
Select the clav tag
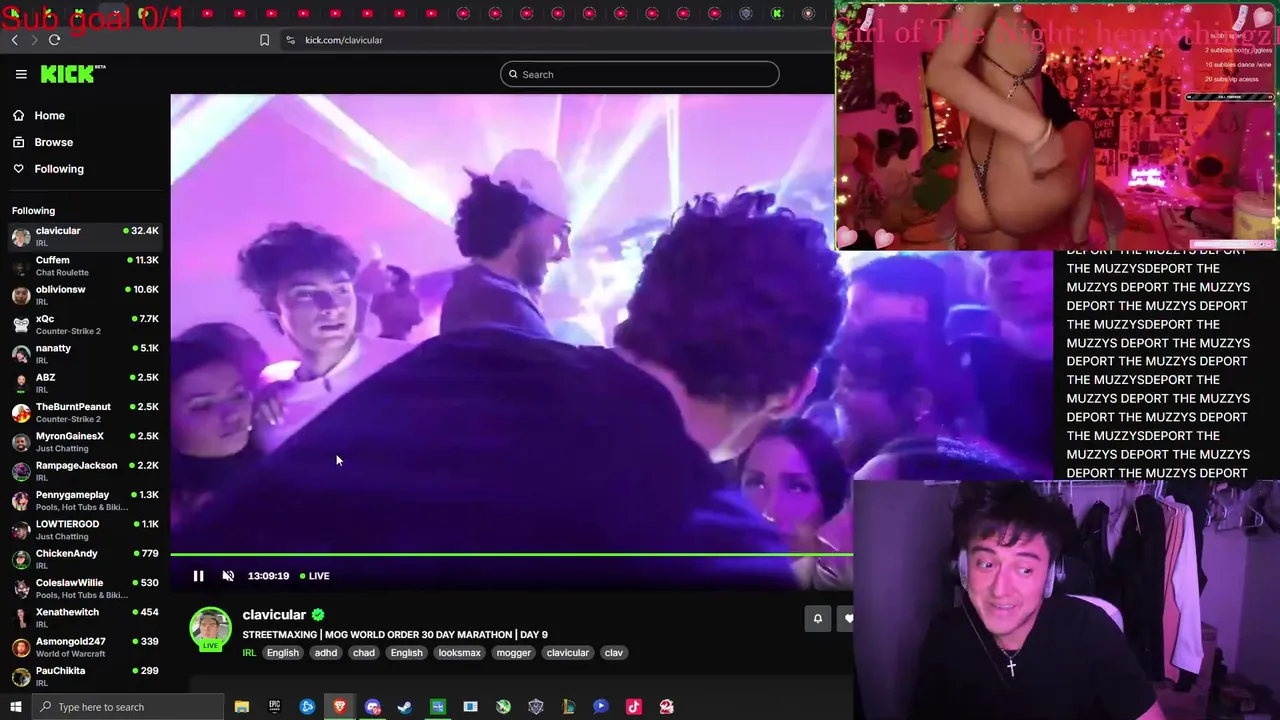click(614, 653)
